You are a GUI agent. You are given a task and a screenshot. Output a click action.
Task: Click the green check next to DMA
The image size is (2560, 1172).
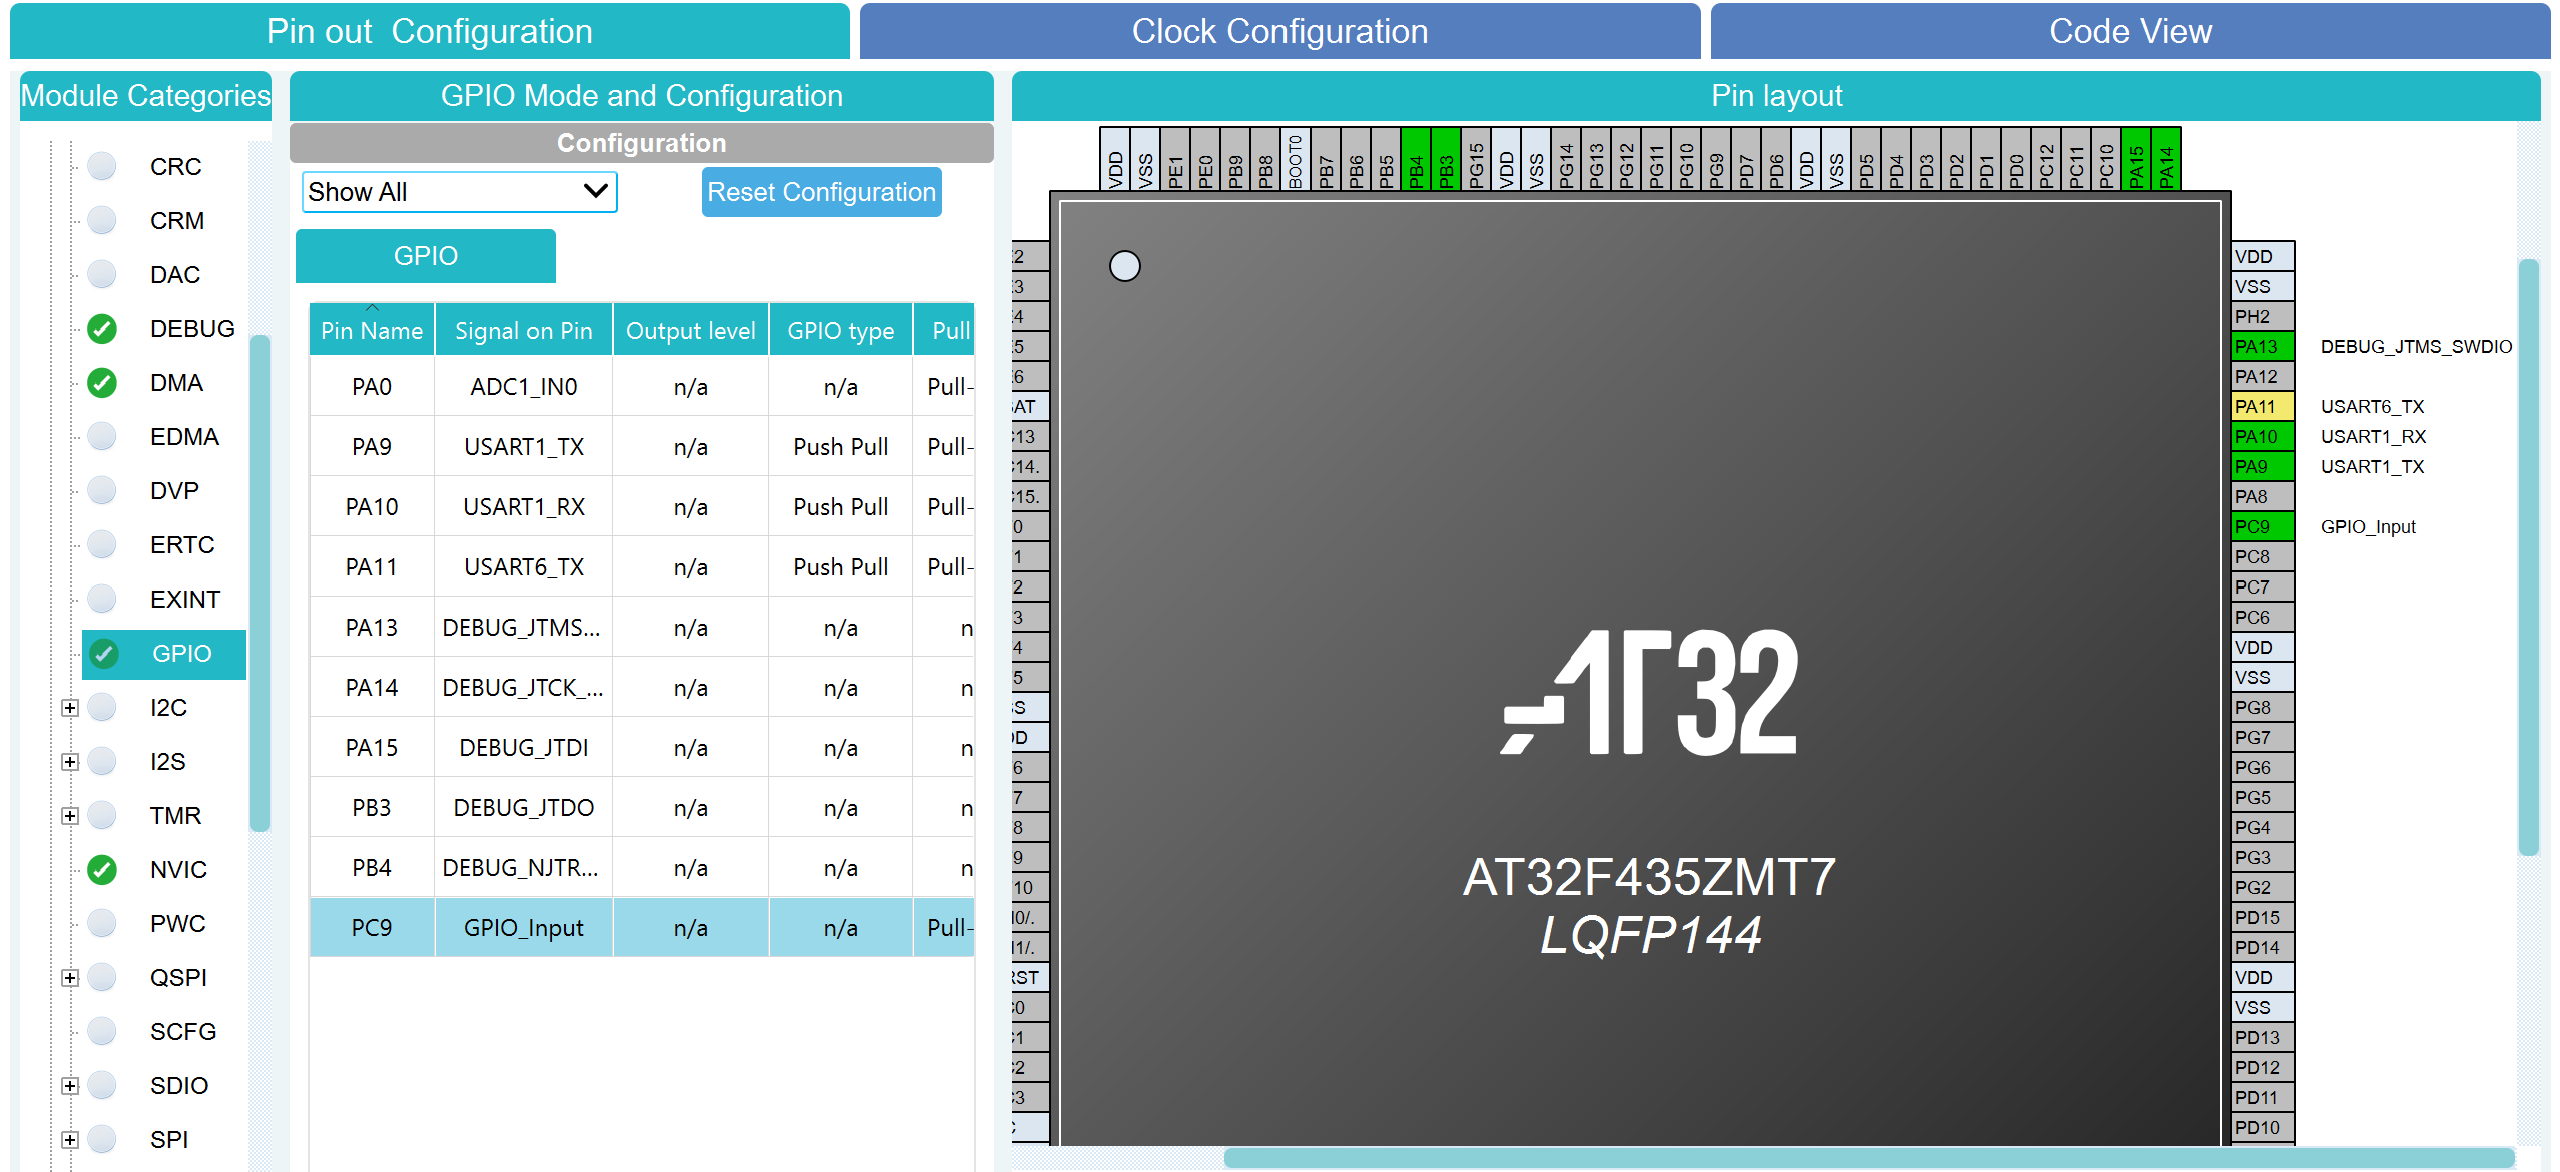tap(102, 382)
